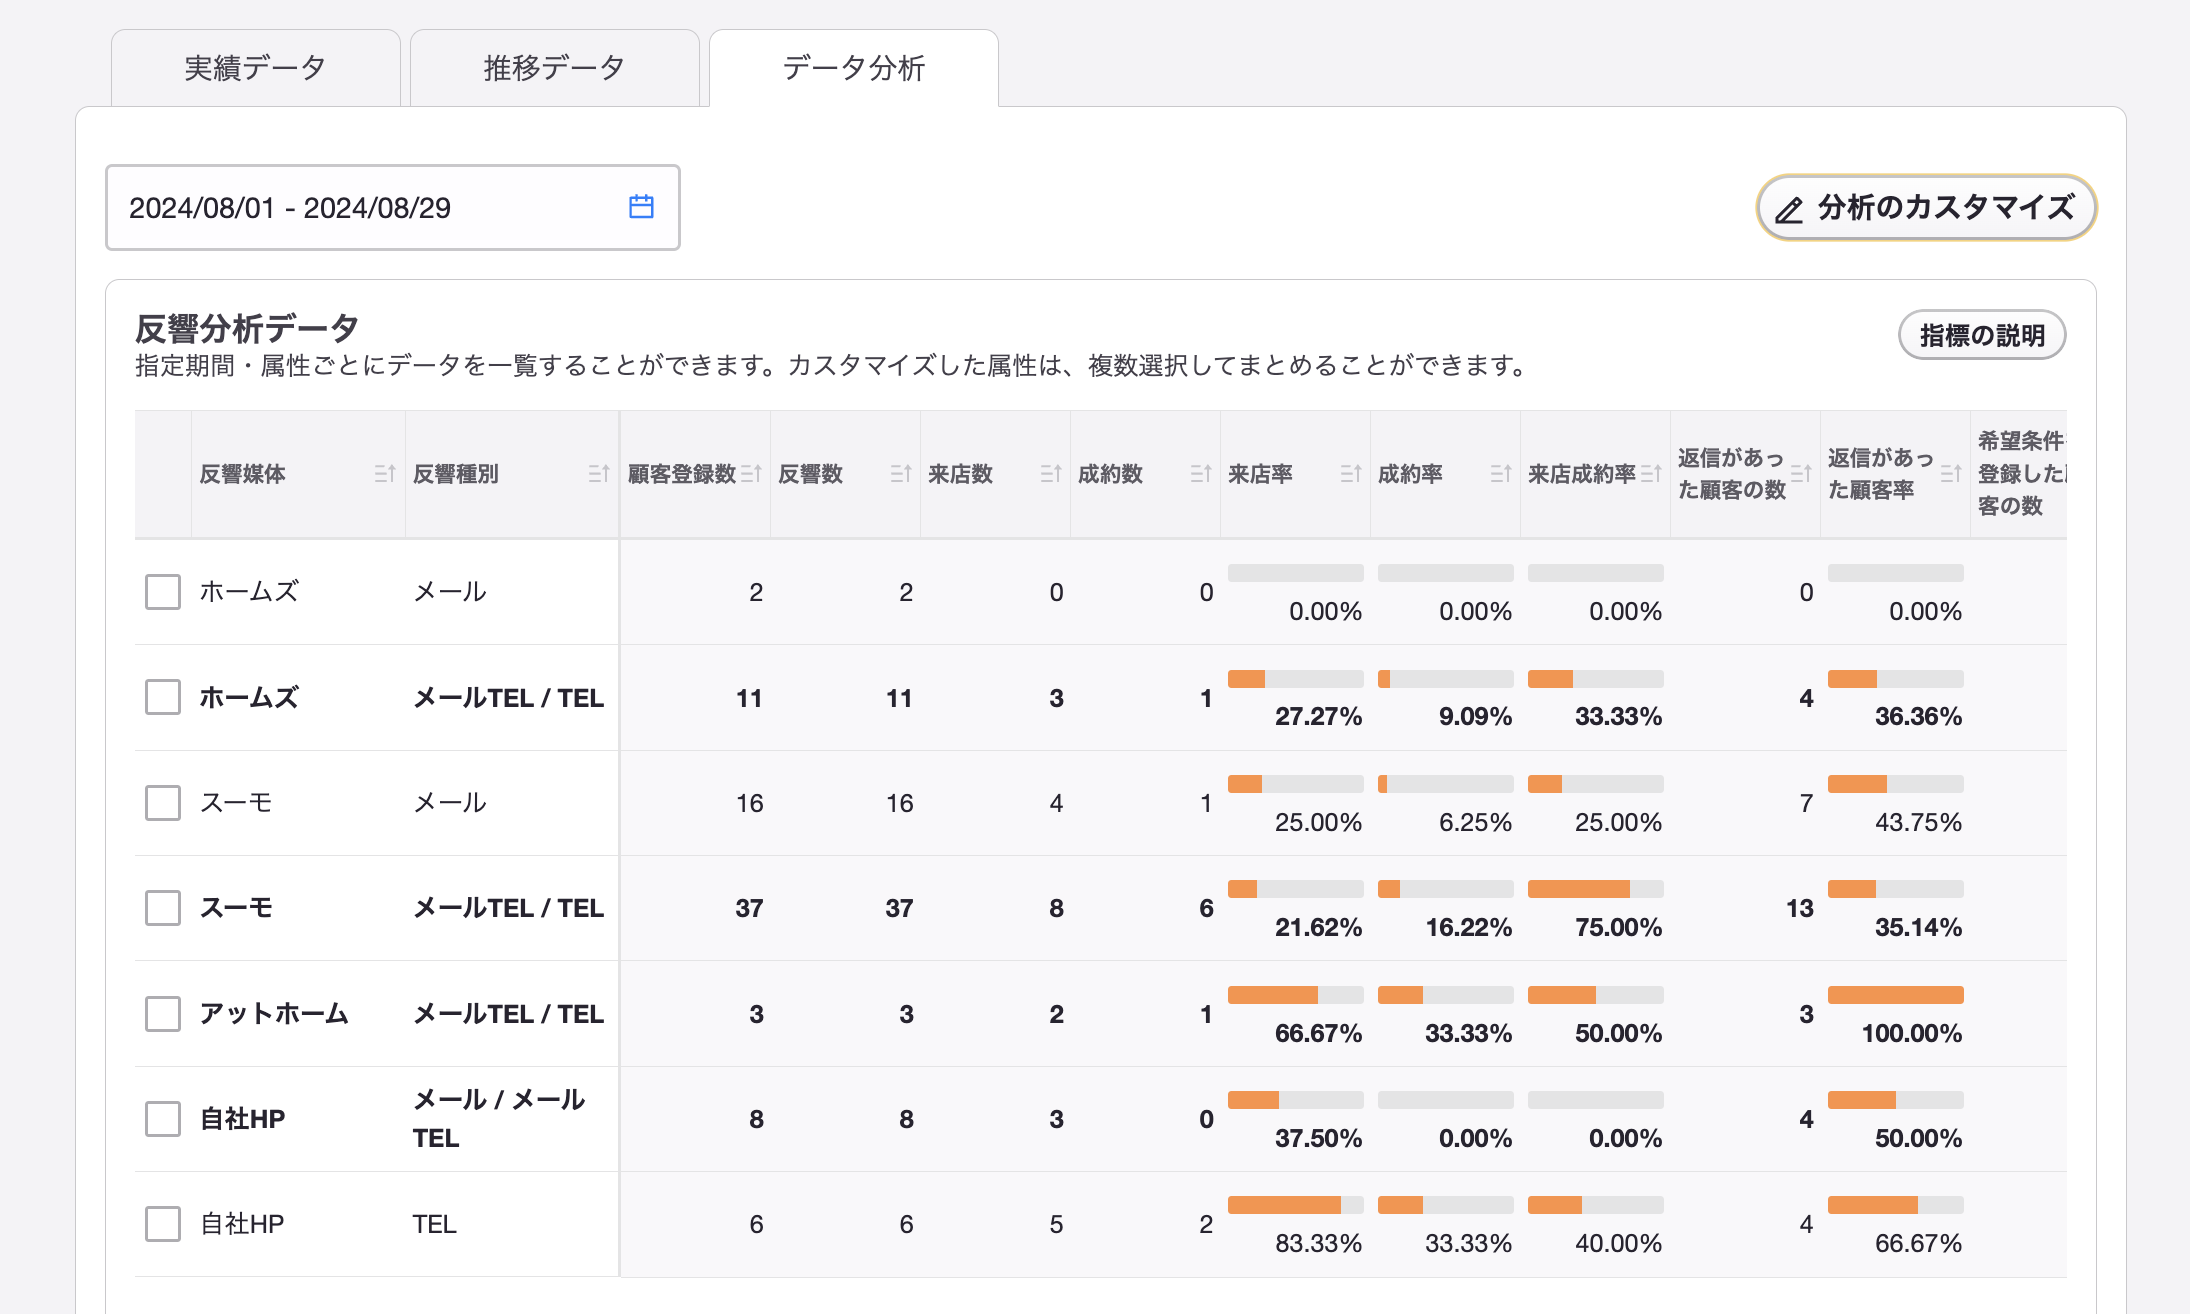Image resolution: width=2190 pixels, height=1314 pixels.
Task: Select the データ分析 tab
Action: (854, 68)
